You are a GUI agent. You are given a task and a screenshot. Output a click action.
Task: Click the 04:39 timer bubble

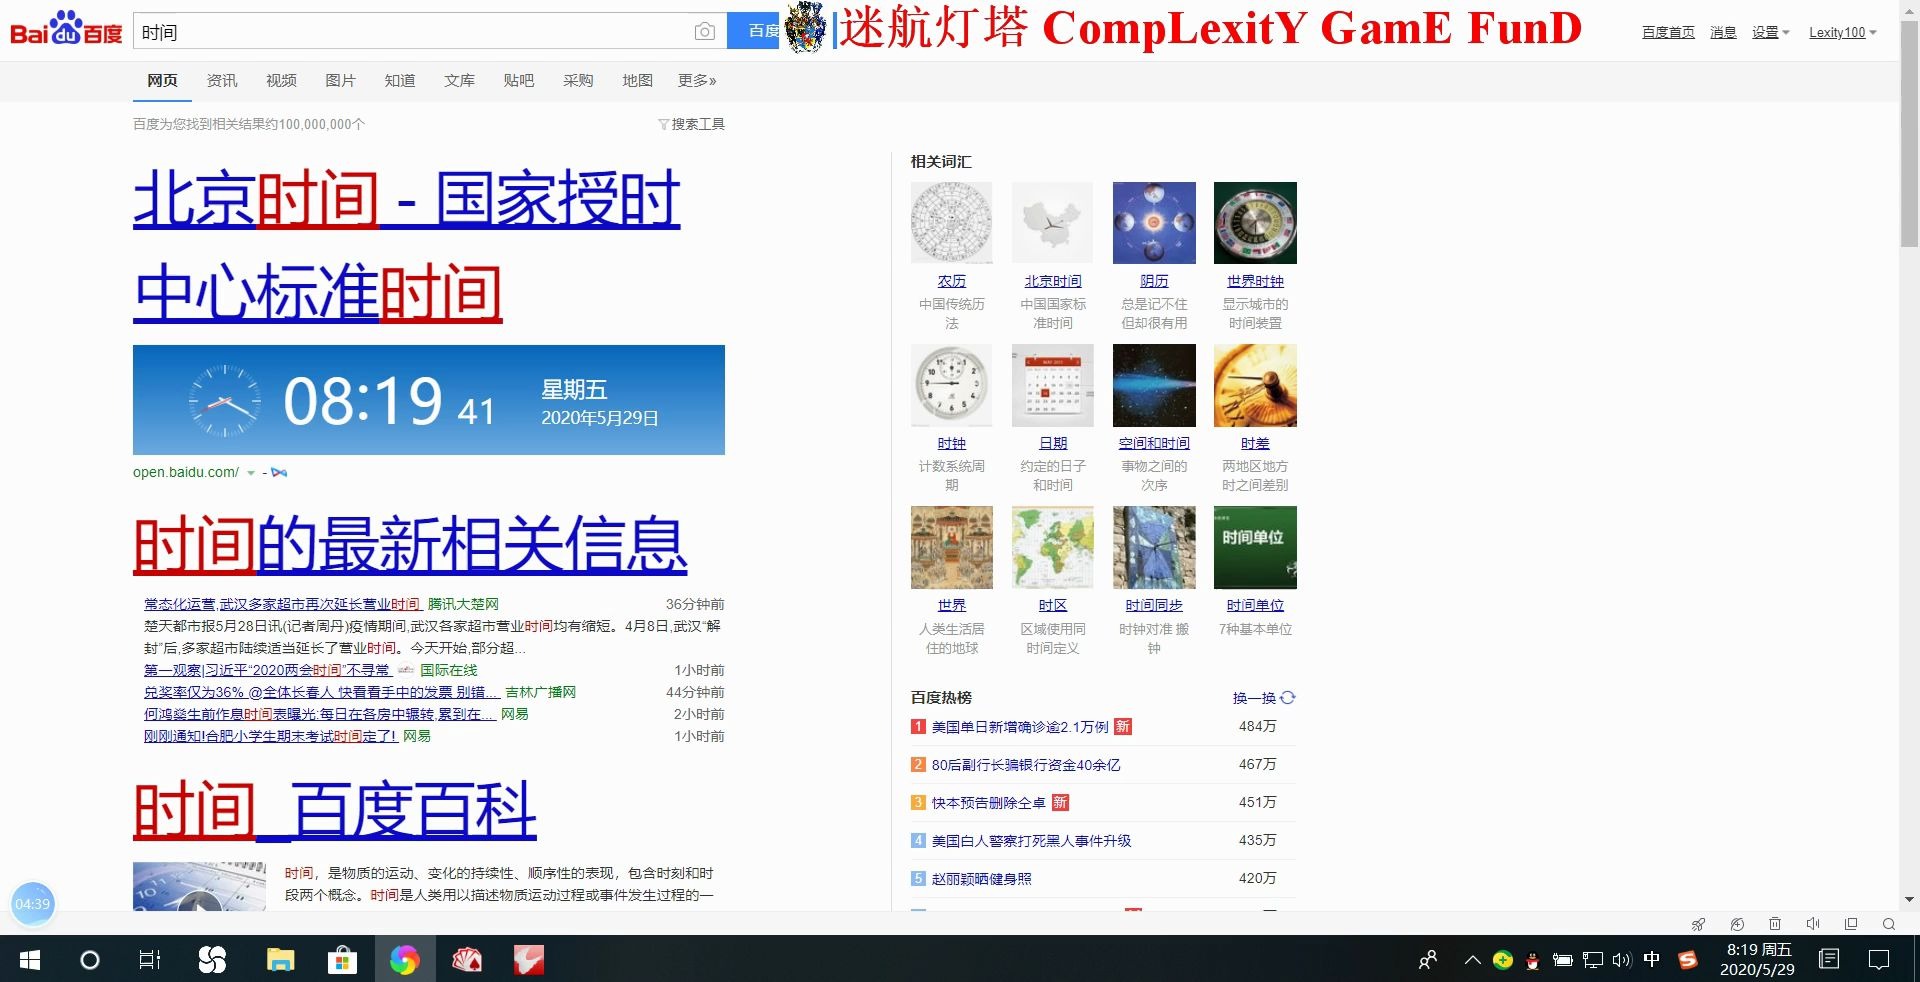click(32, 904)
